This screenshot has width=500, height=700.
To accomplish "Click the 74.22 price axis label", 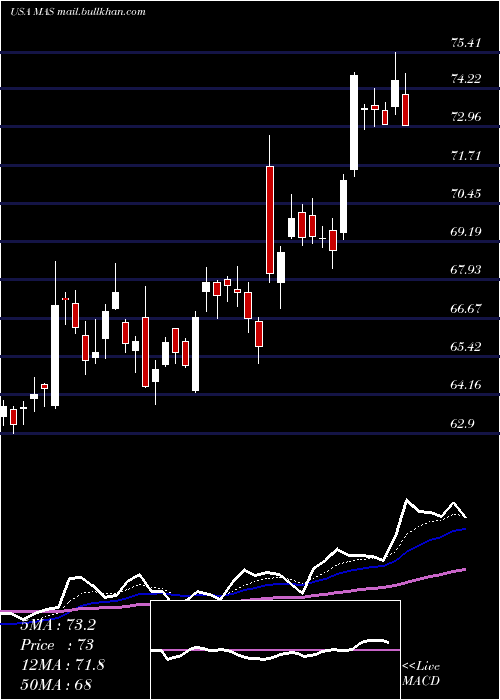I will (466, 79).
